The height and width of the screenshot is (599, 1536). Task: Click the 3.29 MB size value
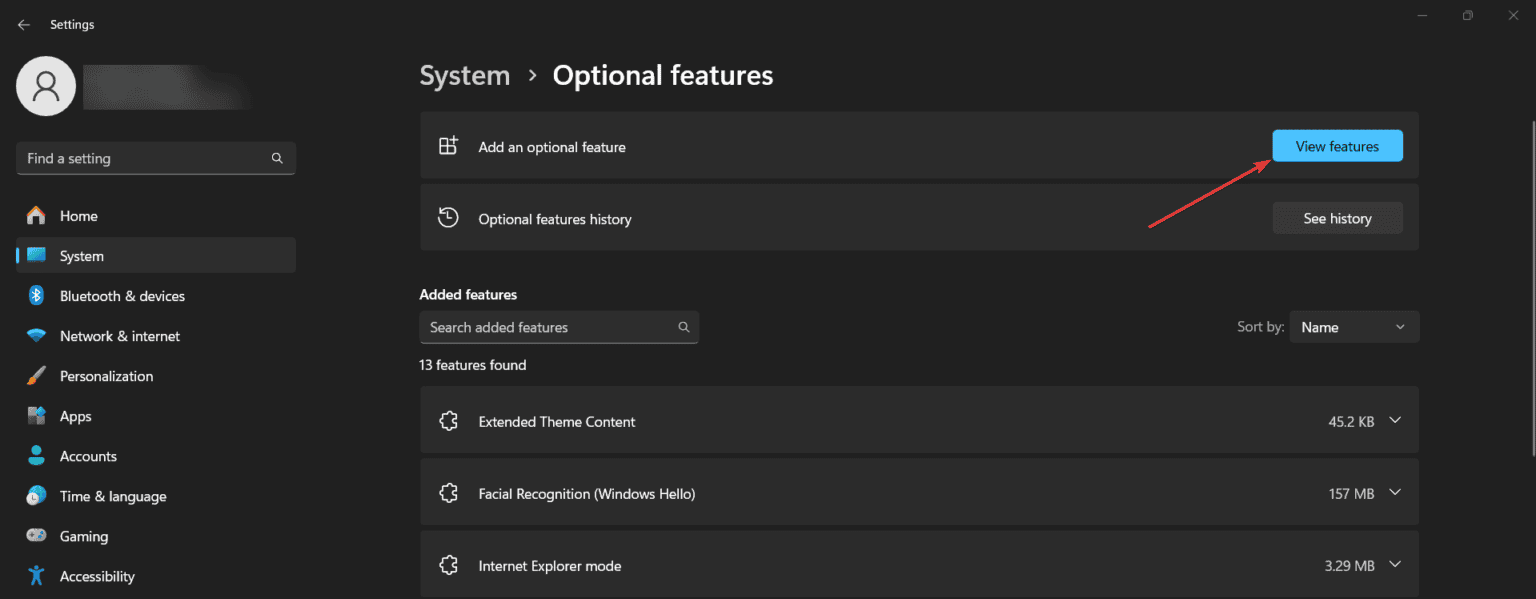coord(1349,566)
